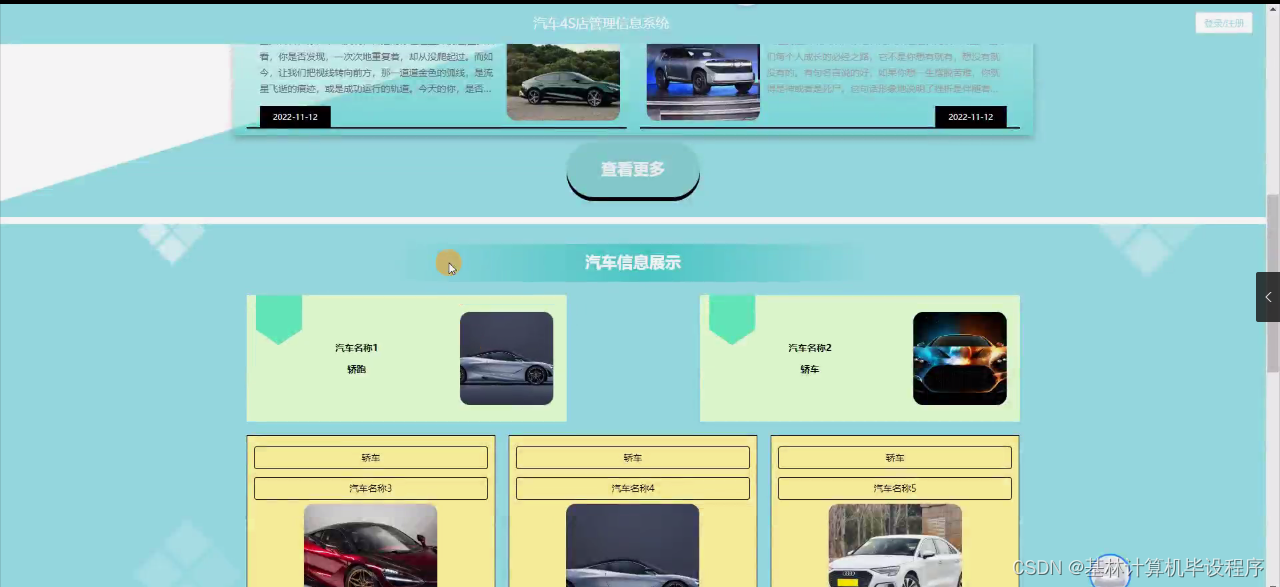Open the right news article dated 2022-11-12
The height and width of the screenshot is (587, 1280).
pyautogui.click(x=969, y=116)
